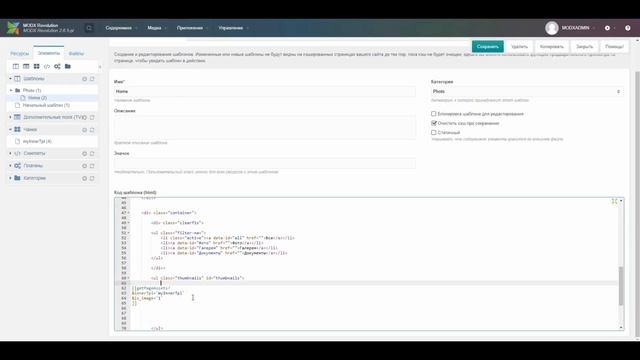Viewport: 640px width, 360px height.
Task: Collapse the left sidebar tree panel arrow
Action: point(100,67)
